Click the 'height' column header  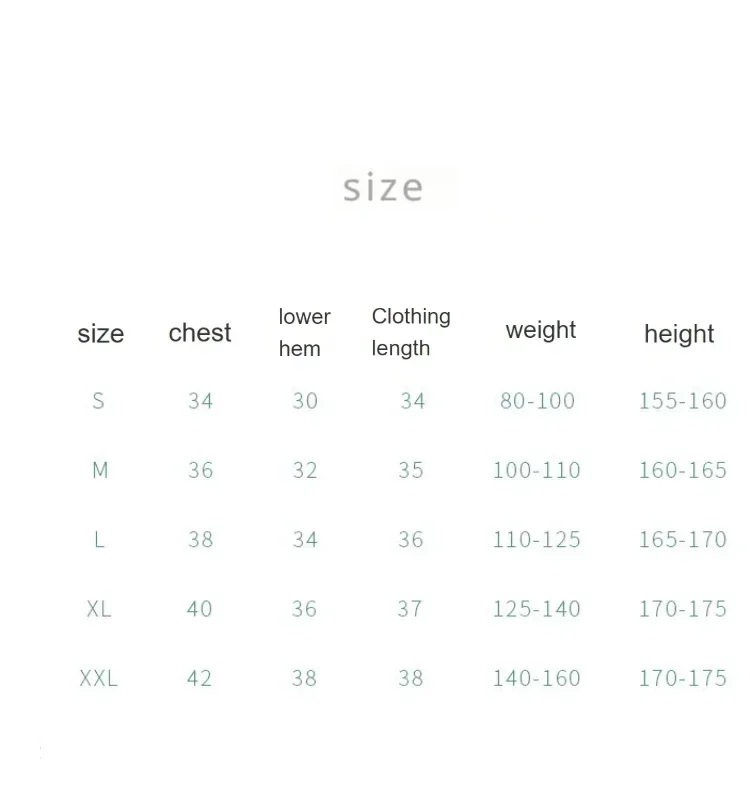pyautogui.click(x=679, y=335)
